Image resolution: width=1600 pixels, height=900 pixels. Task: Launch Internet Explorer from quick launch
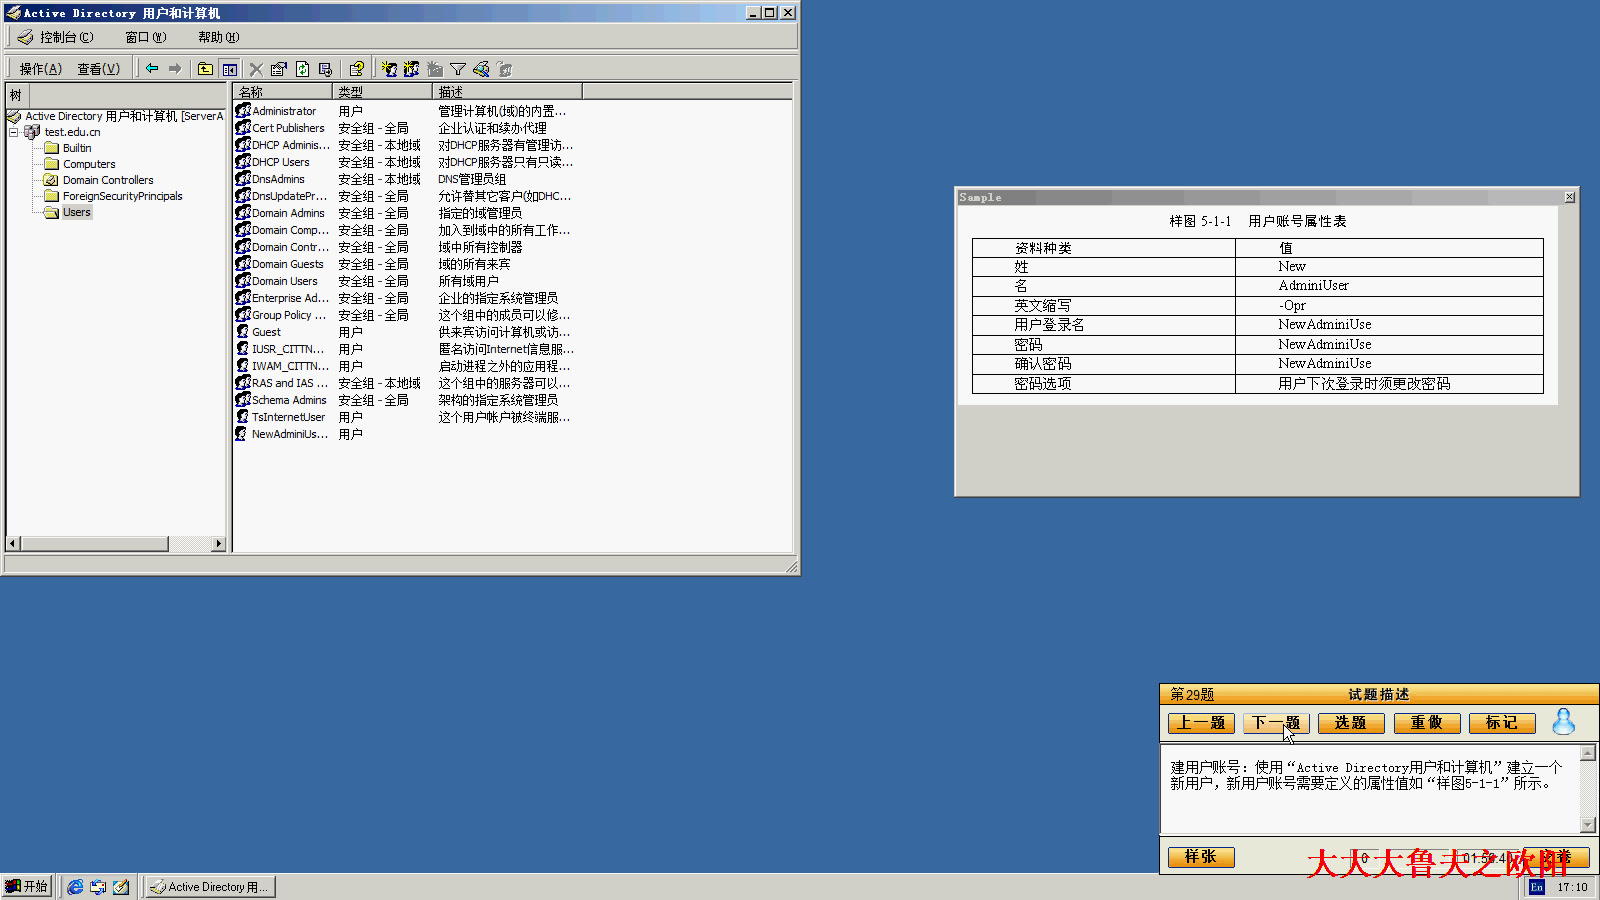tap(75, 887)
